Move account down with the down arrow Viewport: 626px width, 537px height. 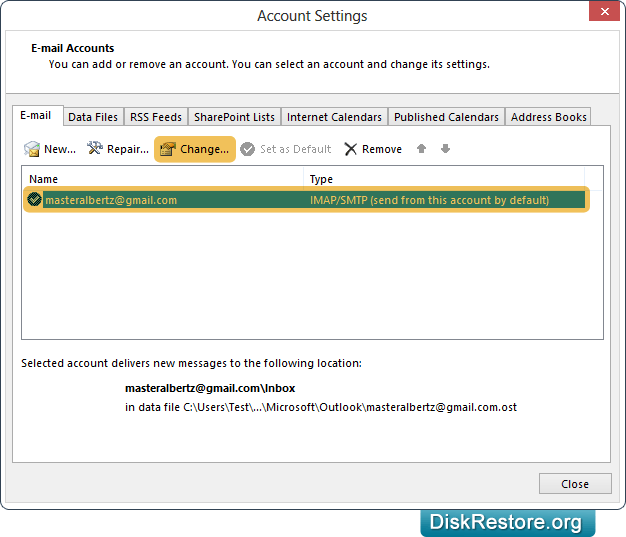coord(446,149)
